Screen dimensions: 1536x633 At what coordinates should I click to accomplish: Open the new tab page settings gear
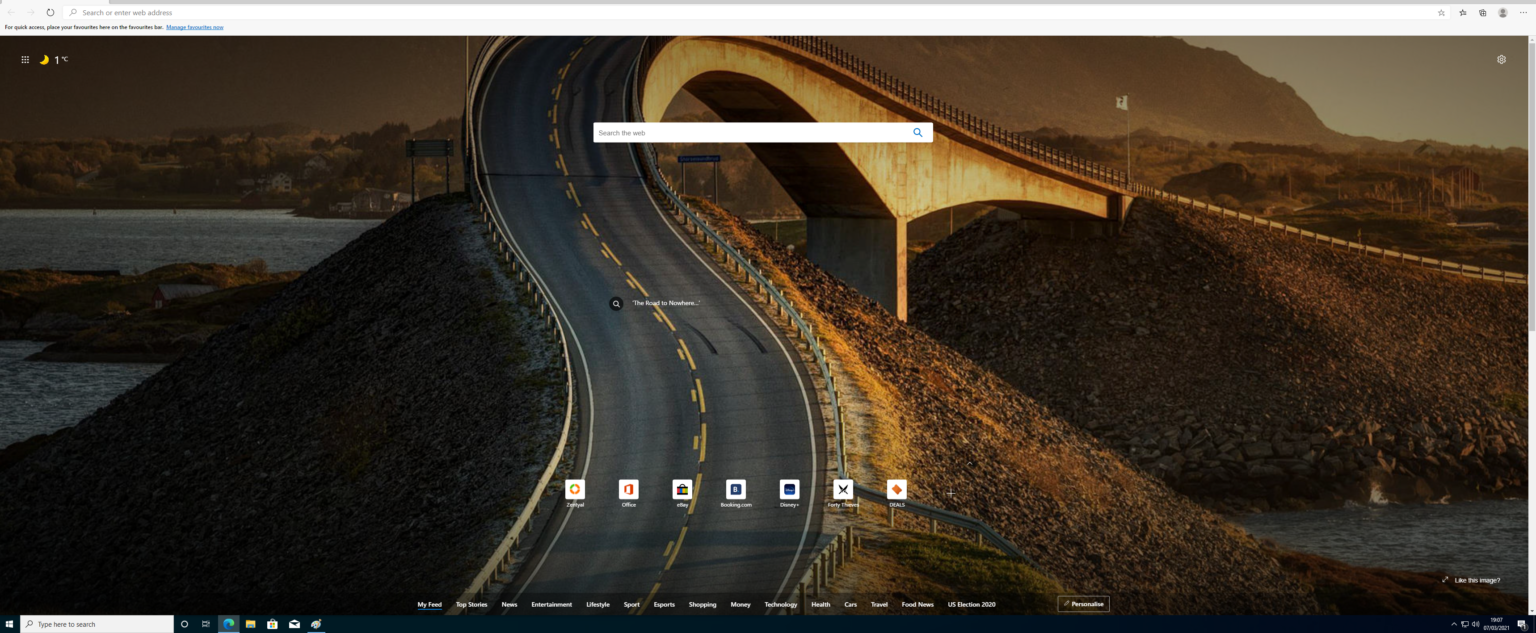pyautogui.click(x=1500, y=59)
